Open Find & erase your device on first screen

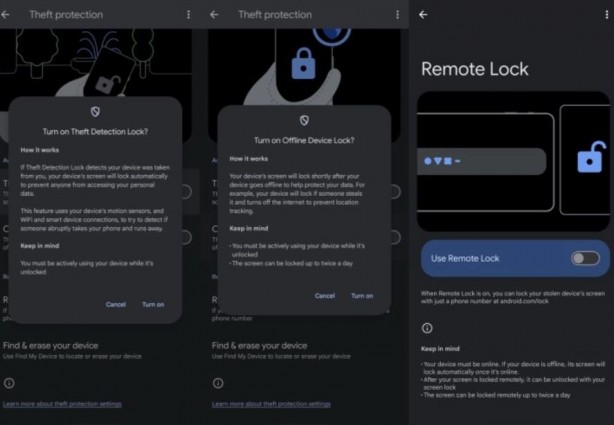pos(72,350)
